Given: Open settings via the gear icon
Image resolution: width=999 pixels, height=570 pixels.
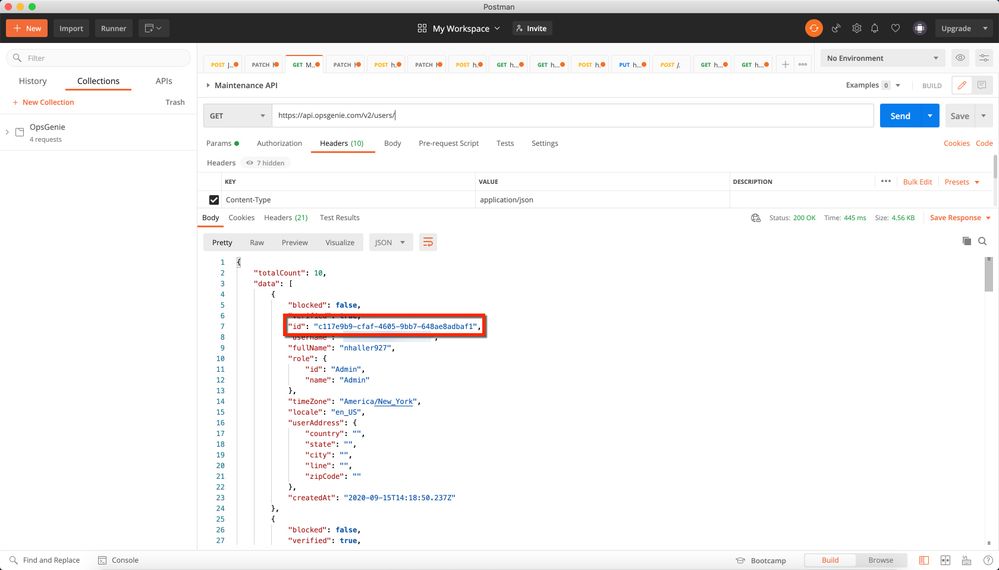Looking at the screenshot, I should (x=856, y=28).
